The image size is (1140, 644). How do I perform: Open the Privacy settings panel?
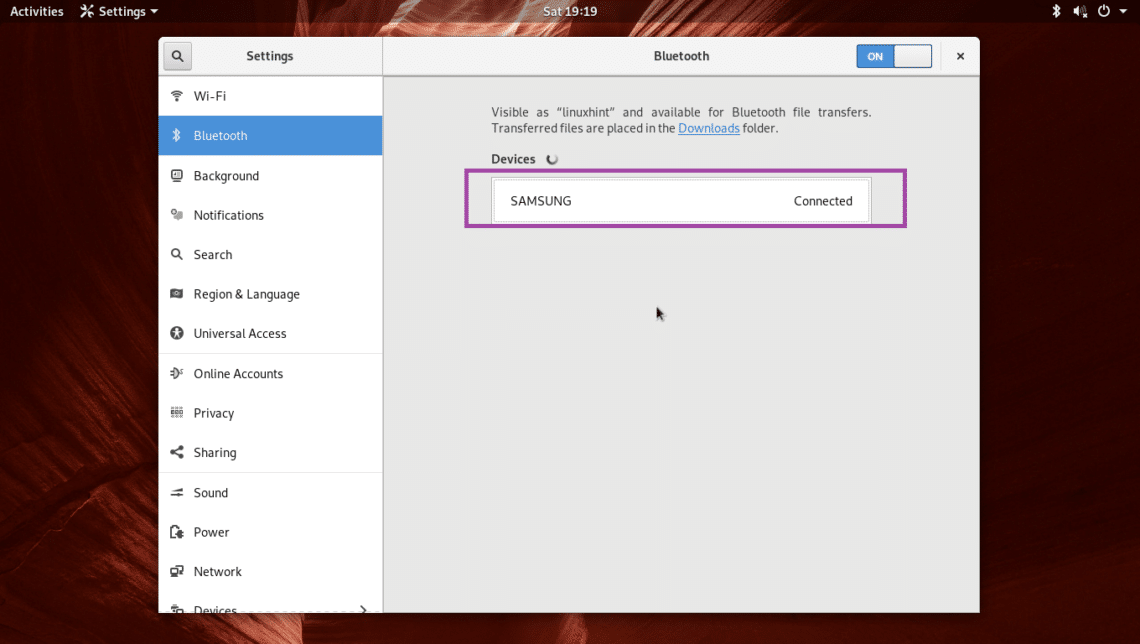(x=213, y=413)
